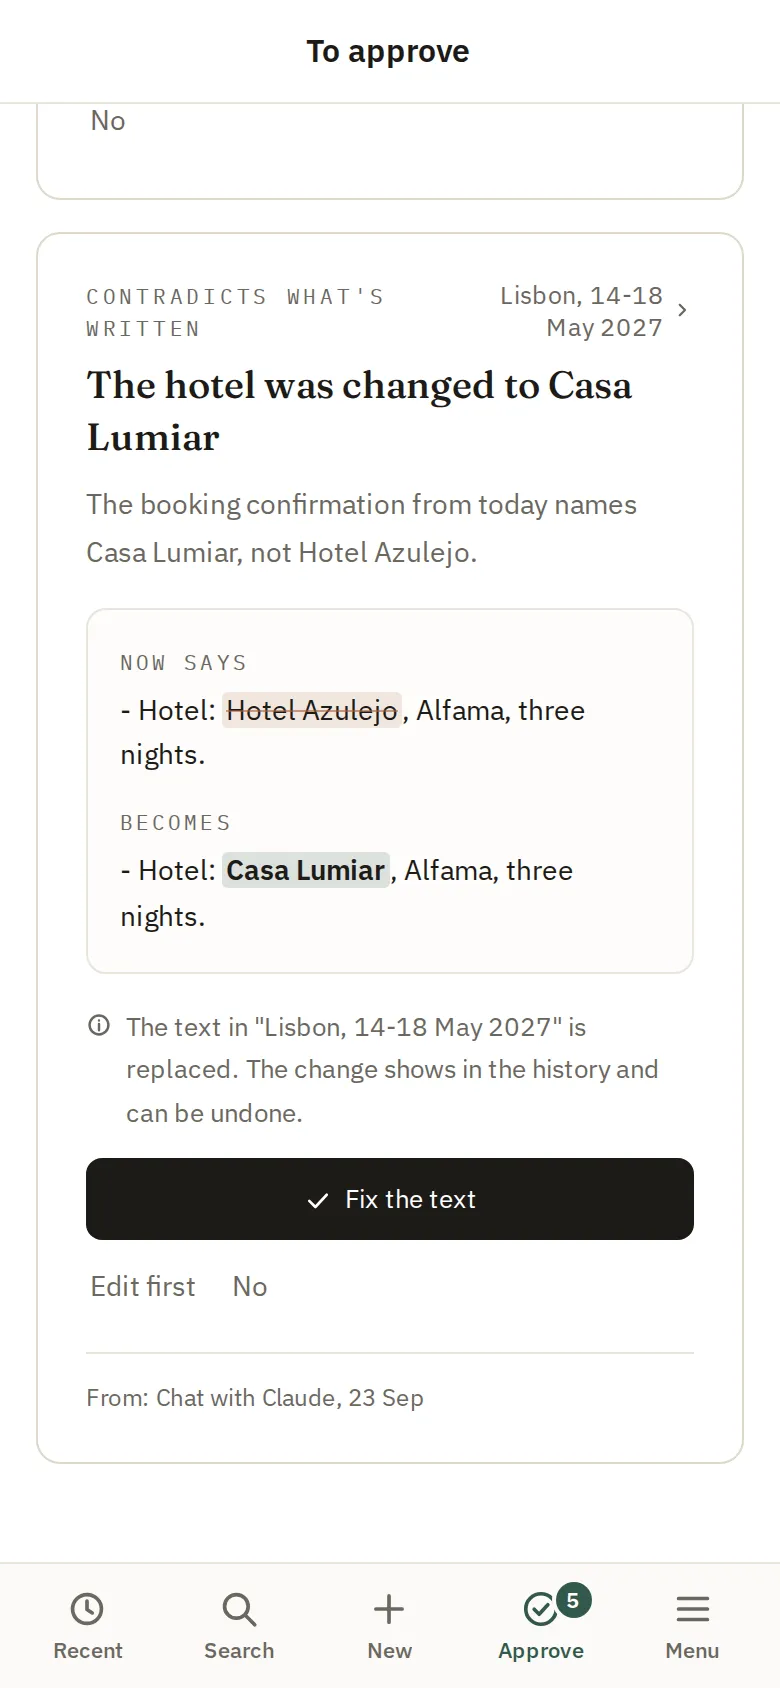Viewport: 780px width, 1688px height.
Task: Open the hamburger Menu icon
Action: pyautogui.click(x=692, y=1609)
